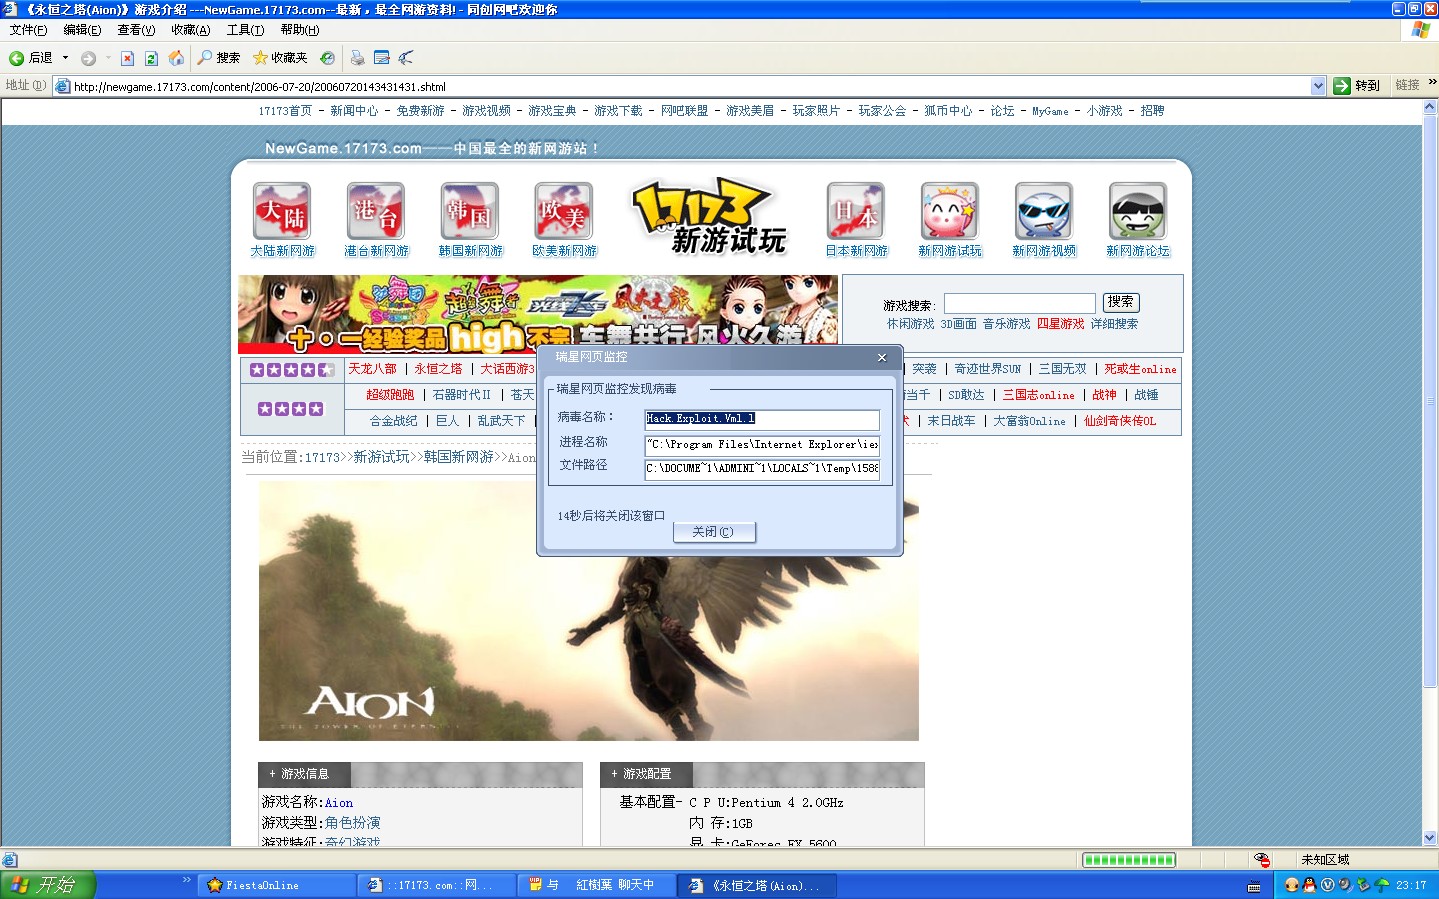The width and height of the screenshot is (1439, 899).
Task: Close the 瑞星网页监控 dialog with the X
Action: point(881,357)
